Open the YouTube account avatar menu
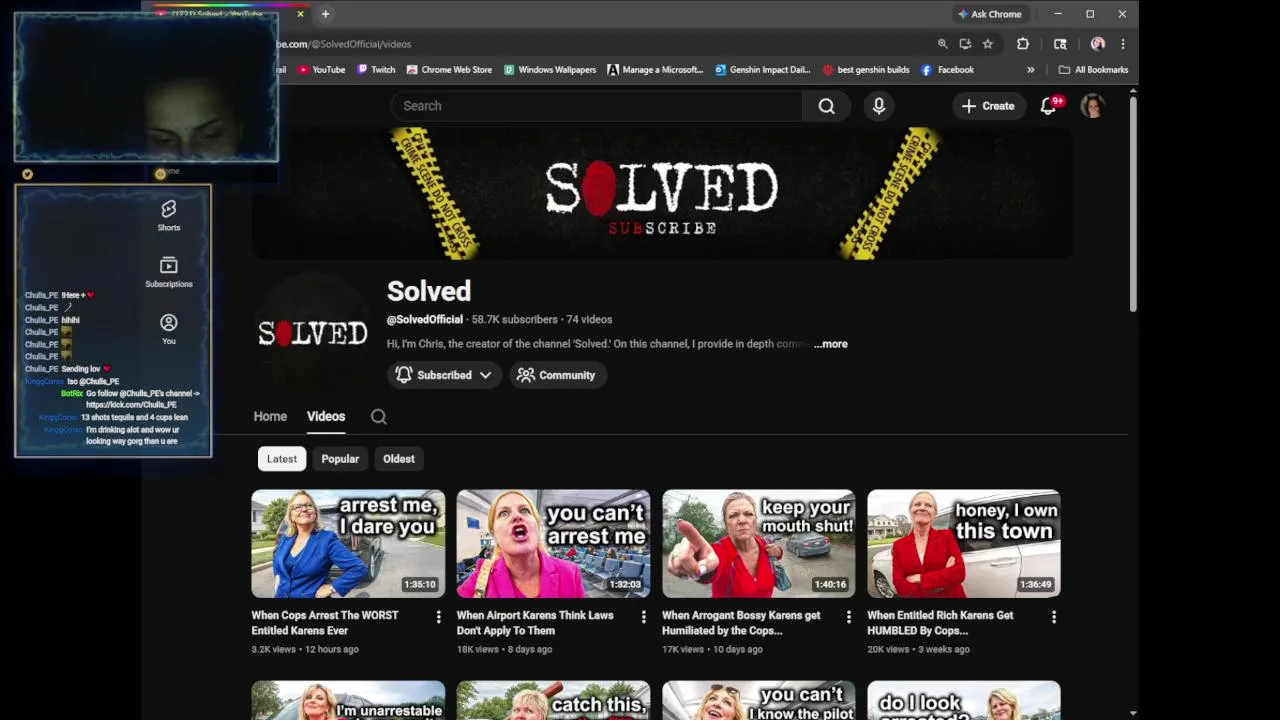This screenshot has height=720, width=1280. coord(1092,105)
